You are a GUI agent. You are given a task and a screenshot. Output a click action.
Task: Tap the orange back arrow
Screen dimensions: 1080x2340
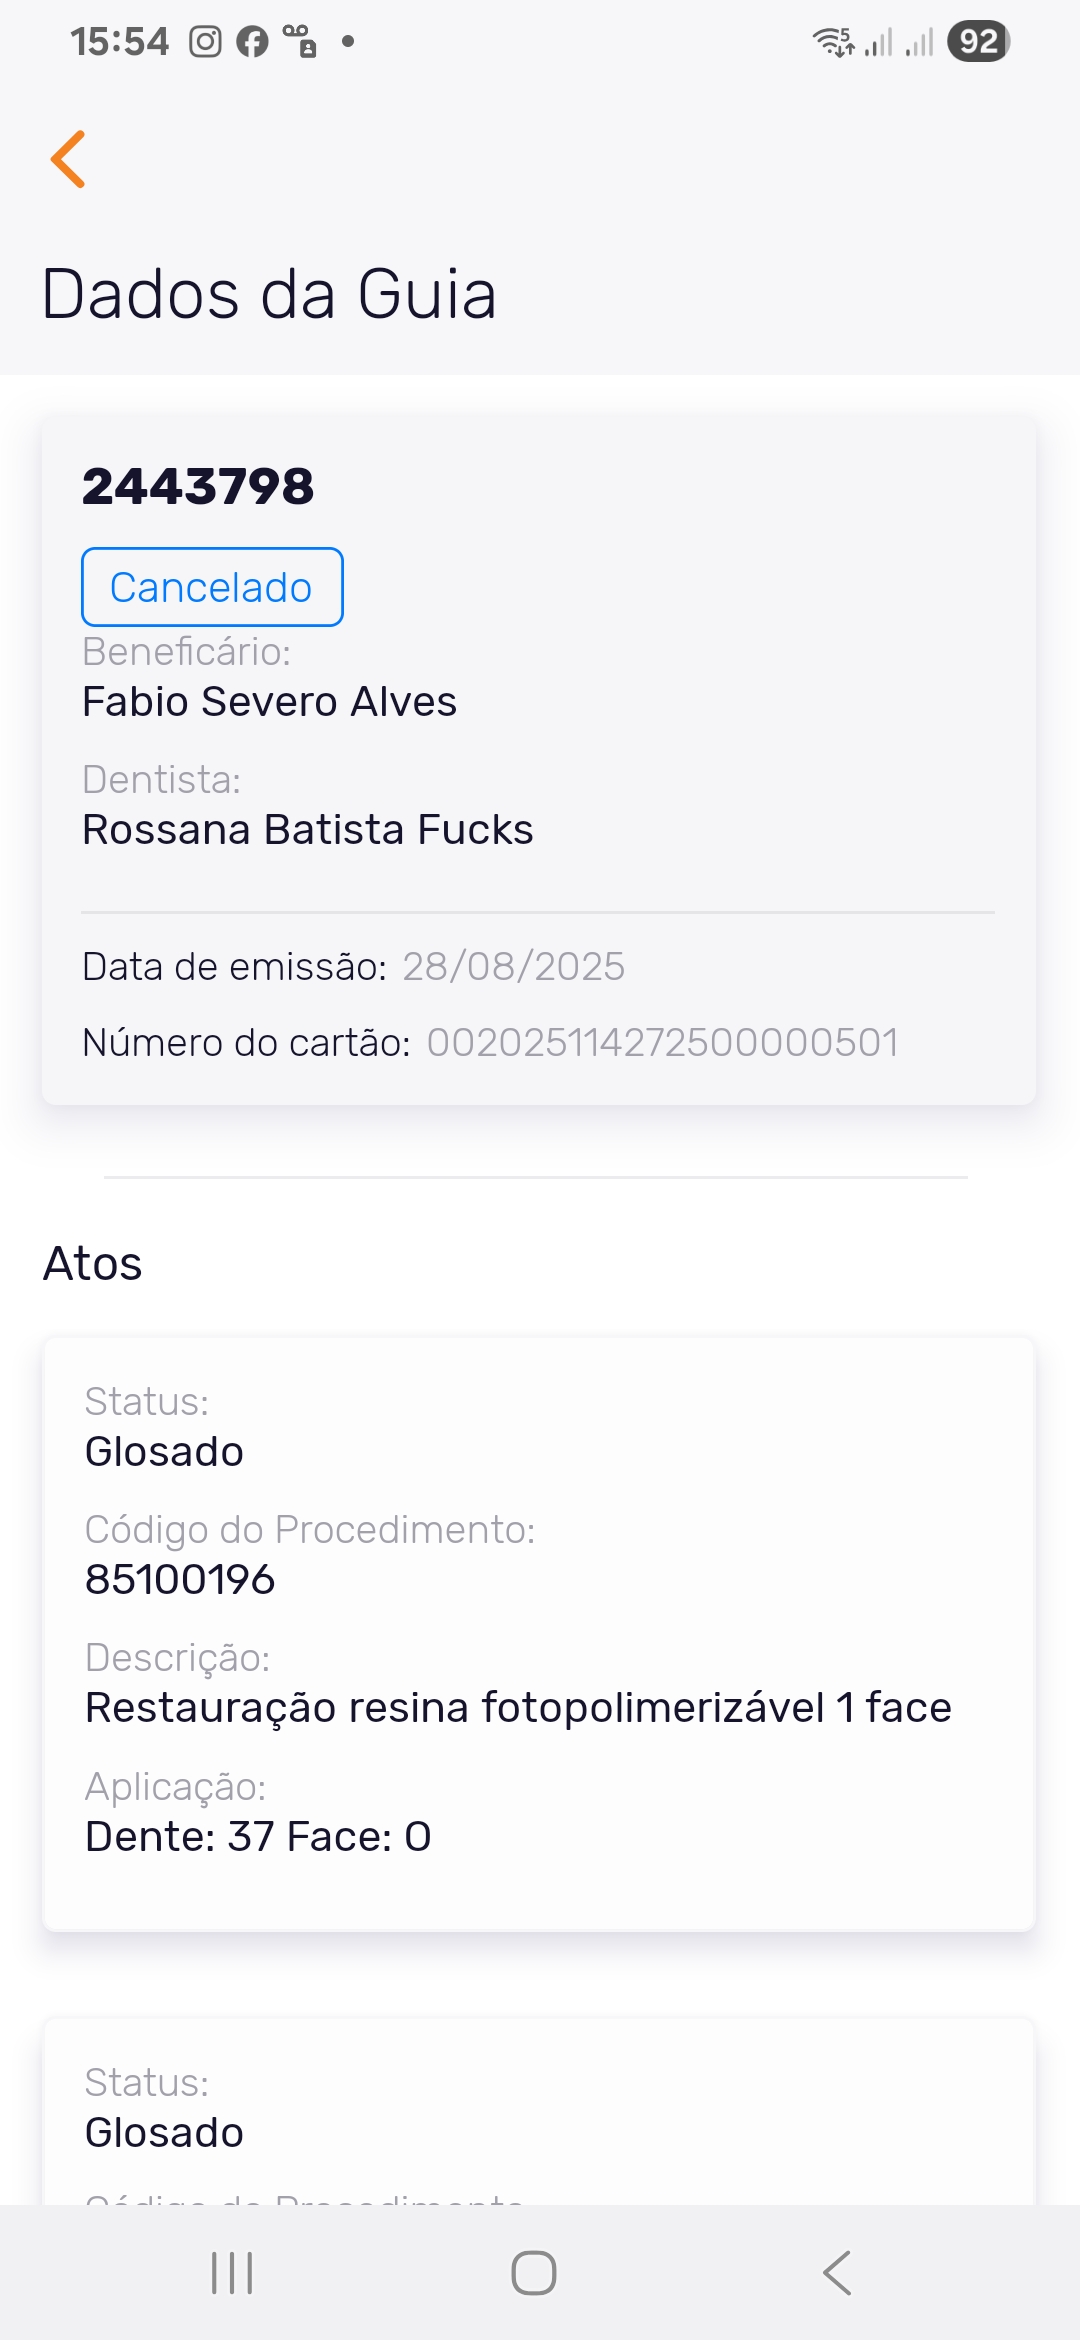[x=69, y=159]
